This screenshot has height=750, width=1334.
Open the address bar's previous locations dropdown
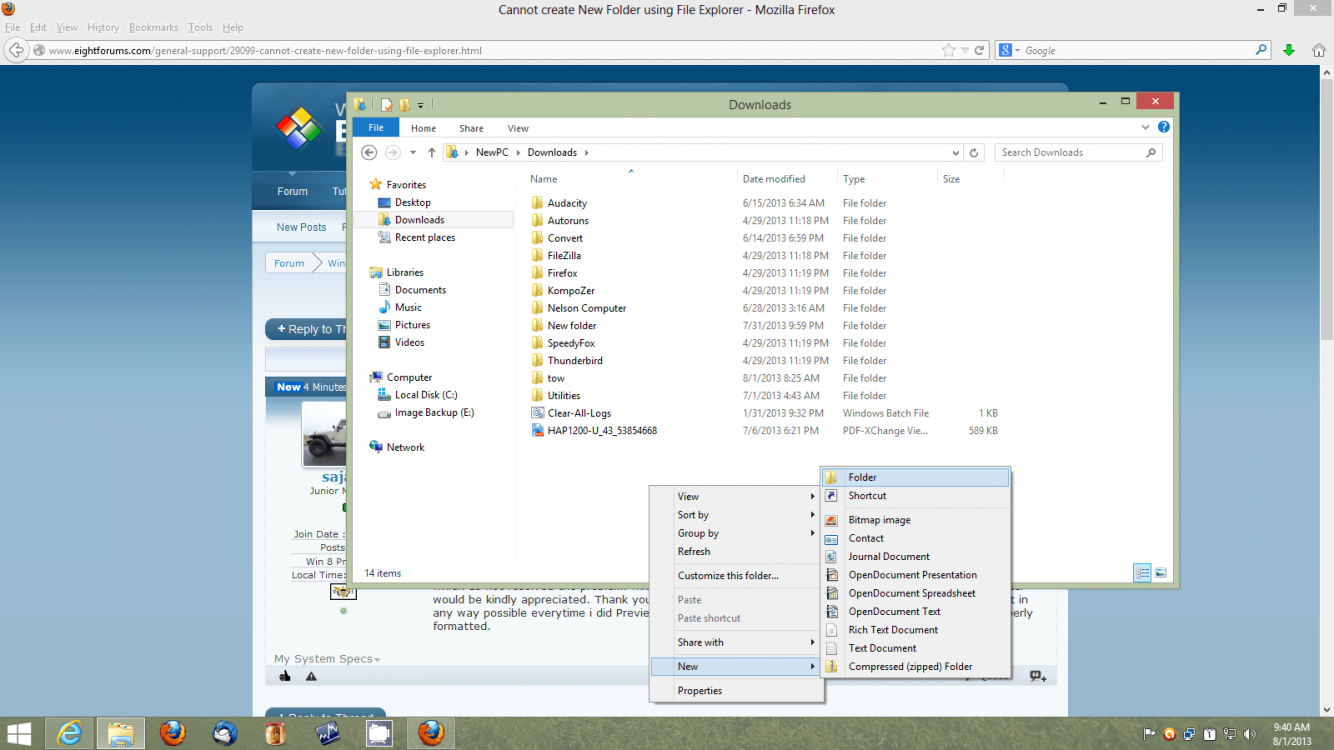tap(956, 153)
